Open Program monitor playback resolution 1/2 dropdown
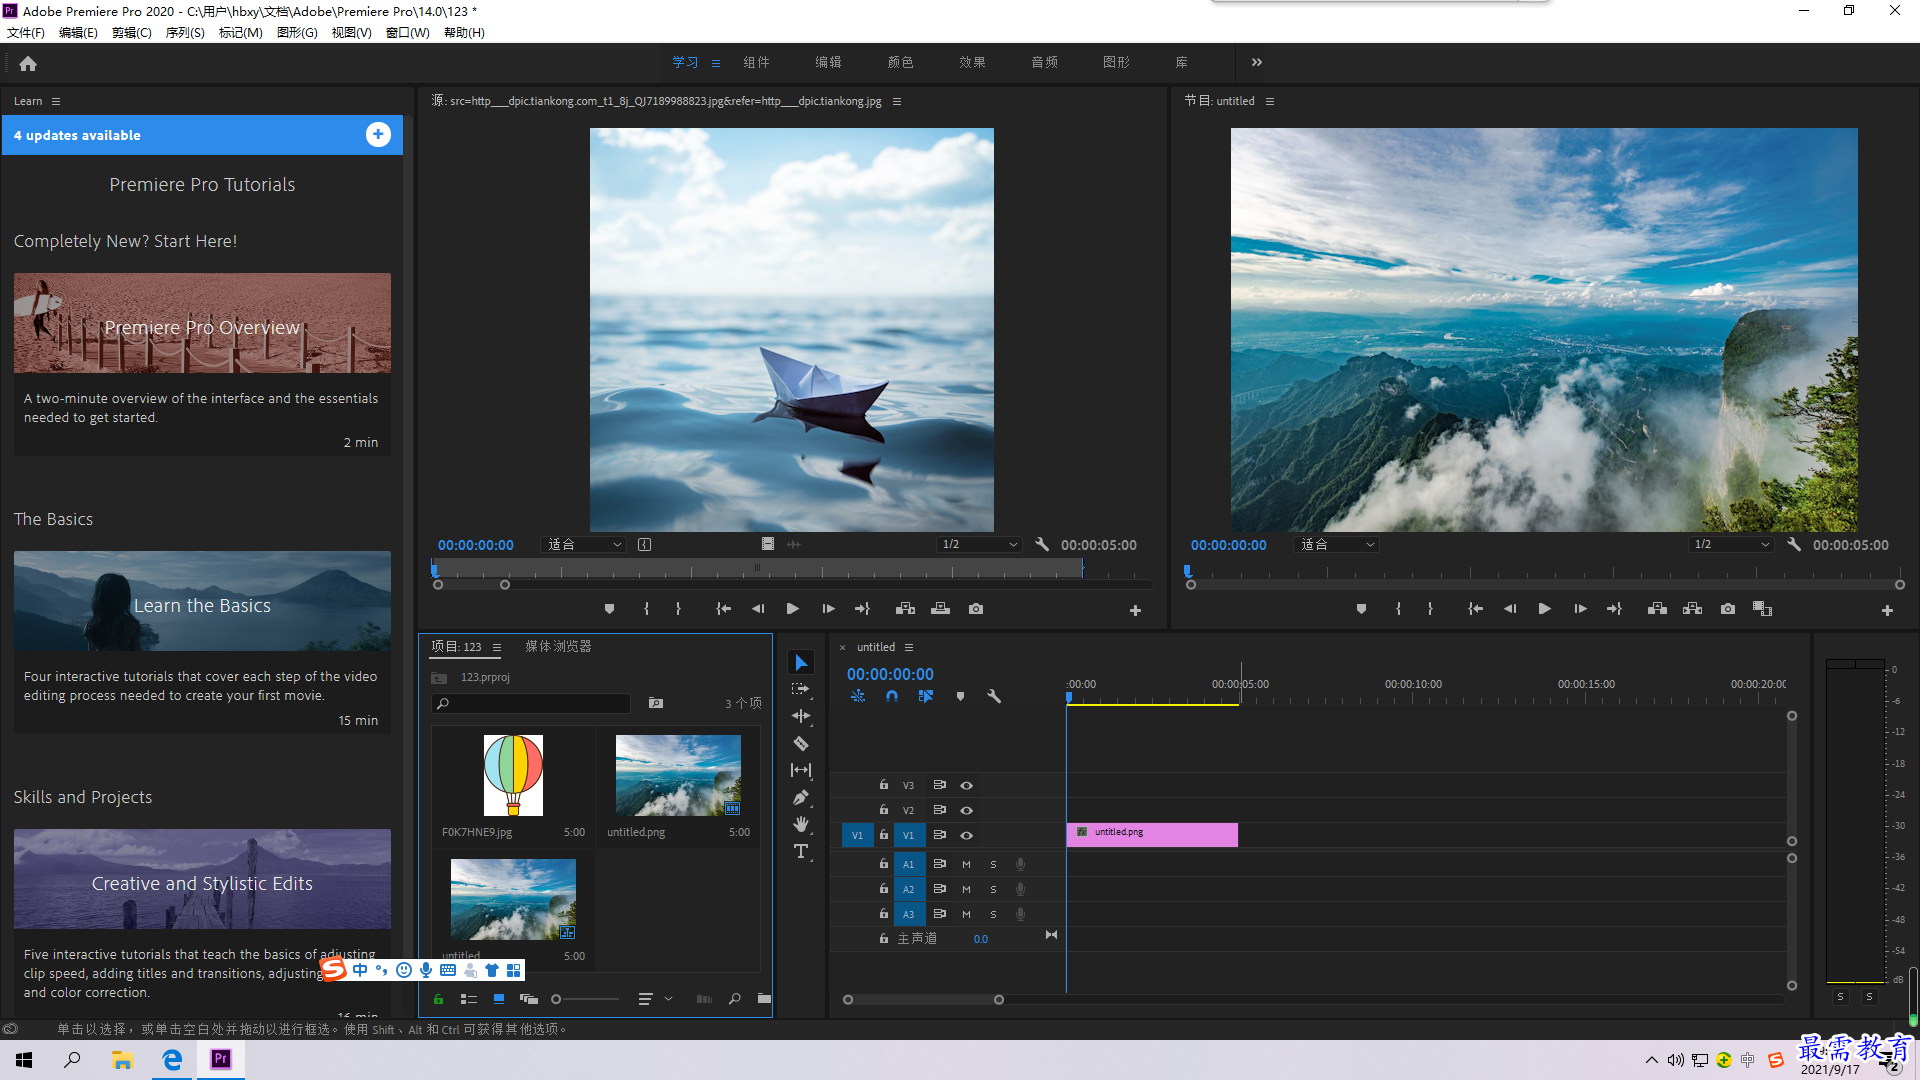 [1731, 545]
